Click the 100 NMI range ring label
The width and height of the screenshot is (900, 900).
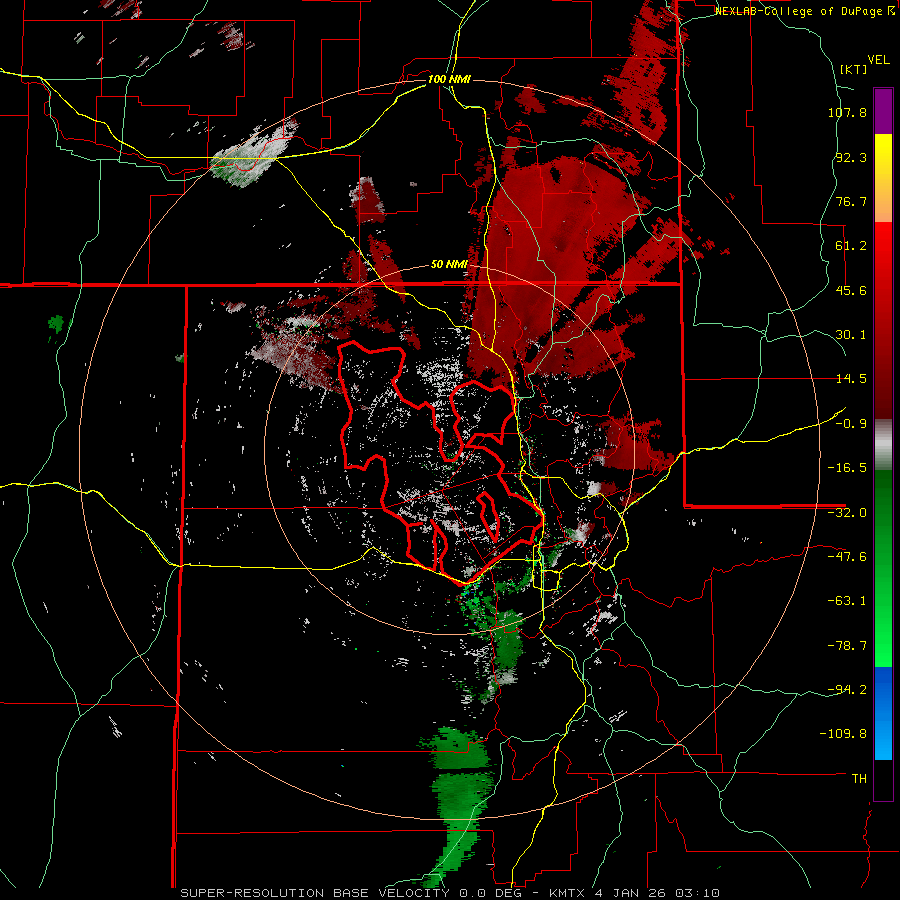(x=449, y=79)
